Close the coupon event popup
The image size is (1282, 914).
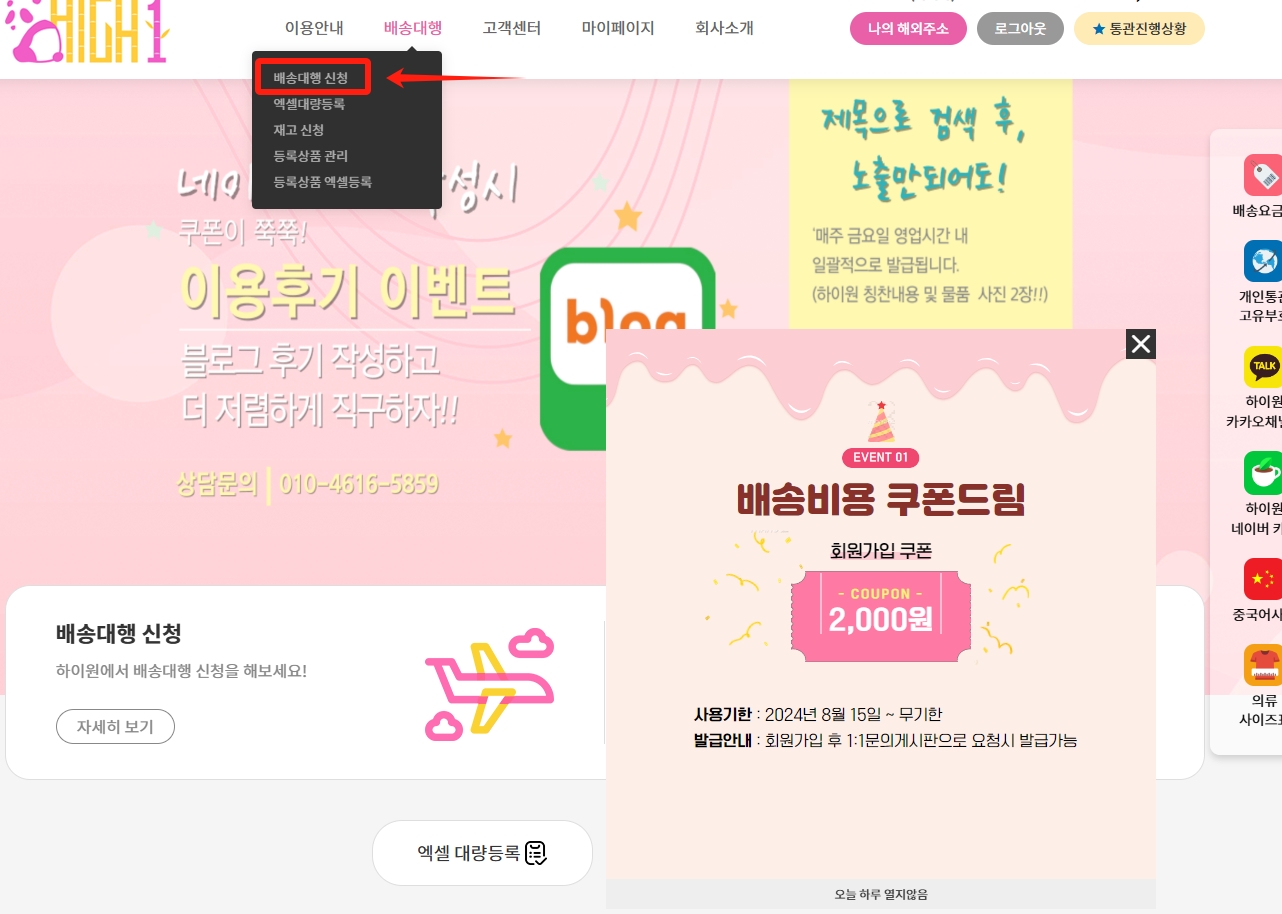1140,344
